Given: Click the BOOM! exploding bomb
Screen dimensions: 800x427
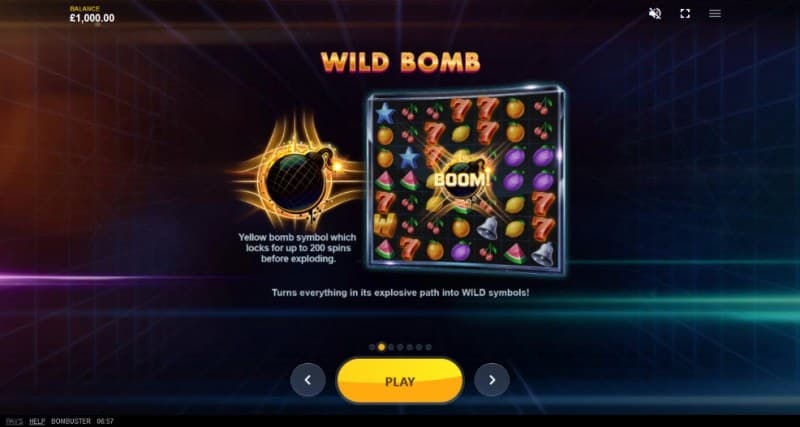Looking at the screenshot, I should click(462, 179).
